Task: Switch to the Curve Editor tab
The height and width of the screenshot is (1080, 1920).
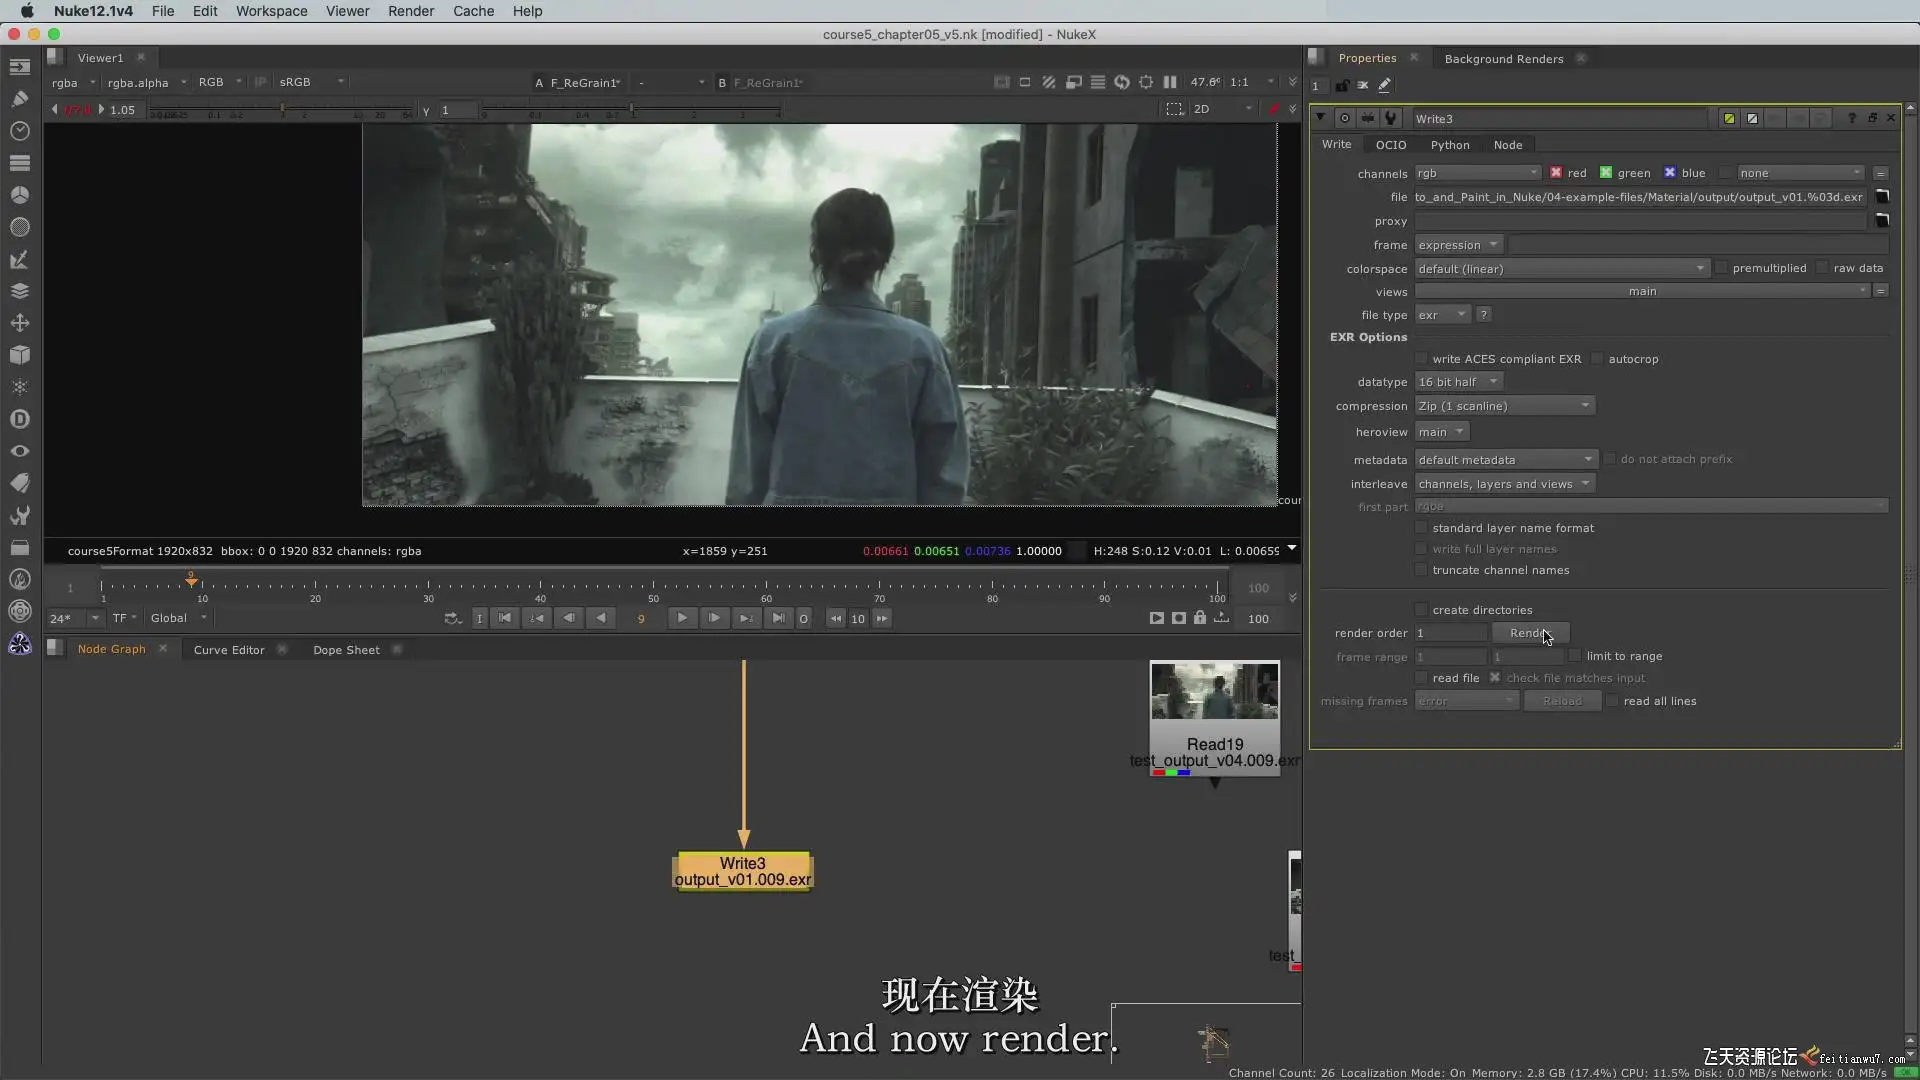Action: (228, 650)
